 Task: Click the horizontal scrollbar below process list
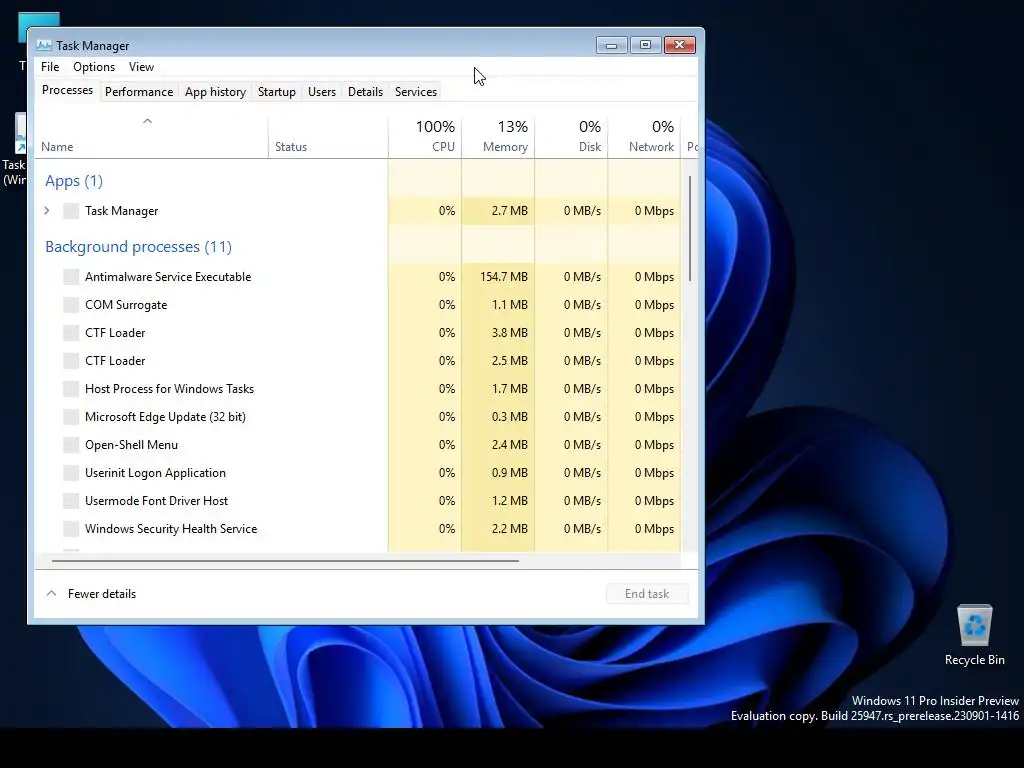(x=285, y=560)
